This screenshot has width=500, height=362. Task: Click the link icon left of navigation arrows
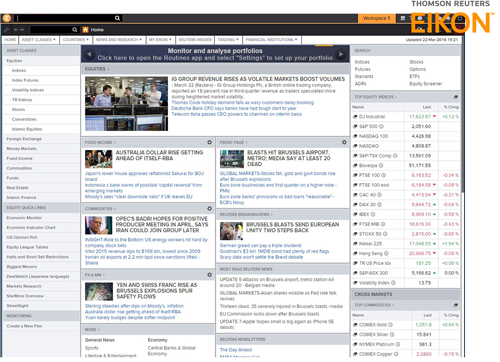coord(6,30)
